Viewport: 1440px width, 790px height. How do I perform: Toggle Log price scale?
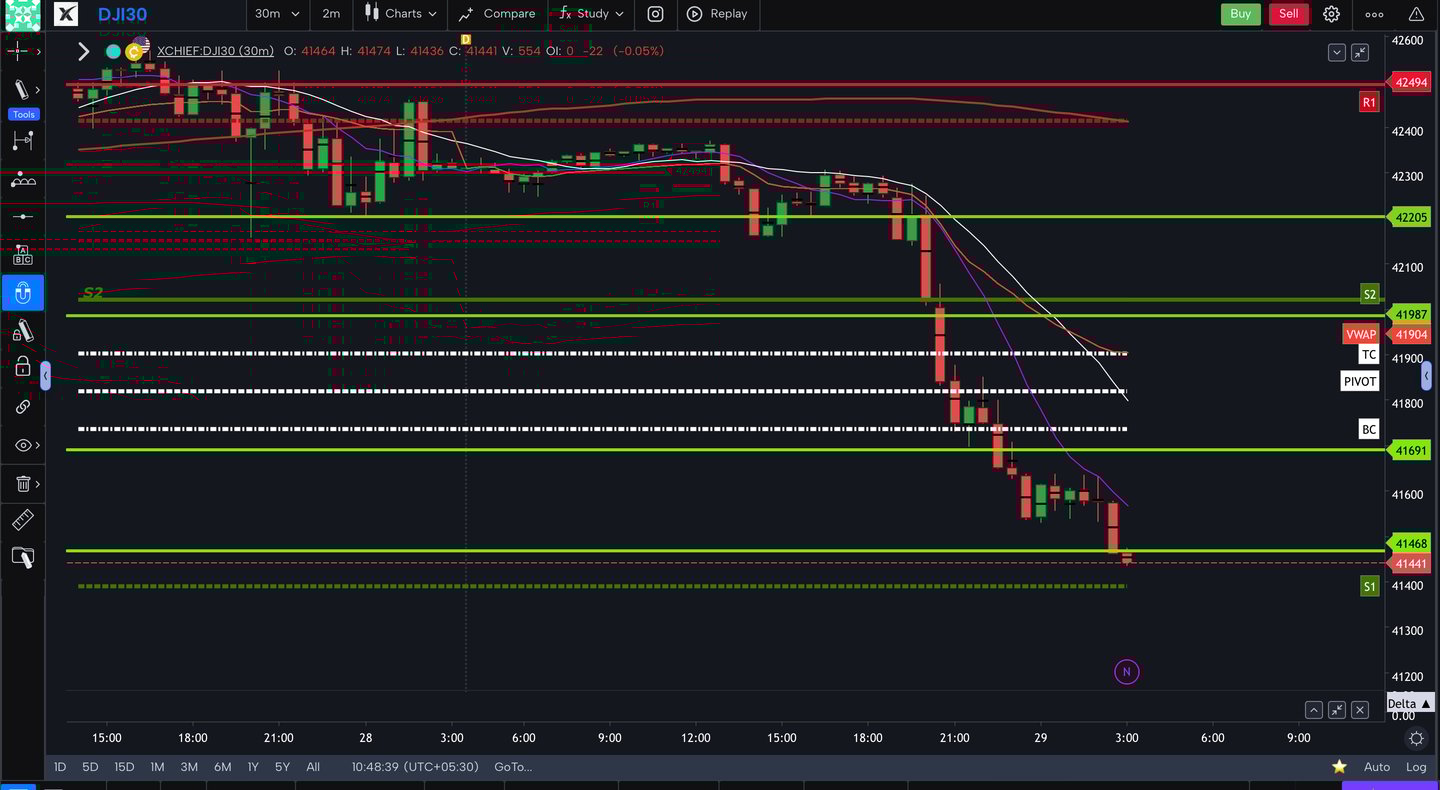1416,767
